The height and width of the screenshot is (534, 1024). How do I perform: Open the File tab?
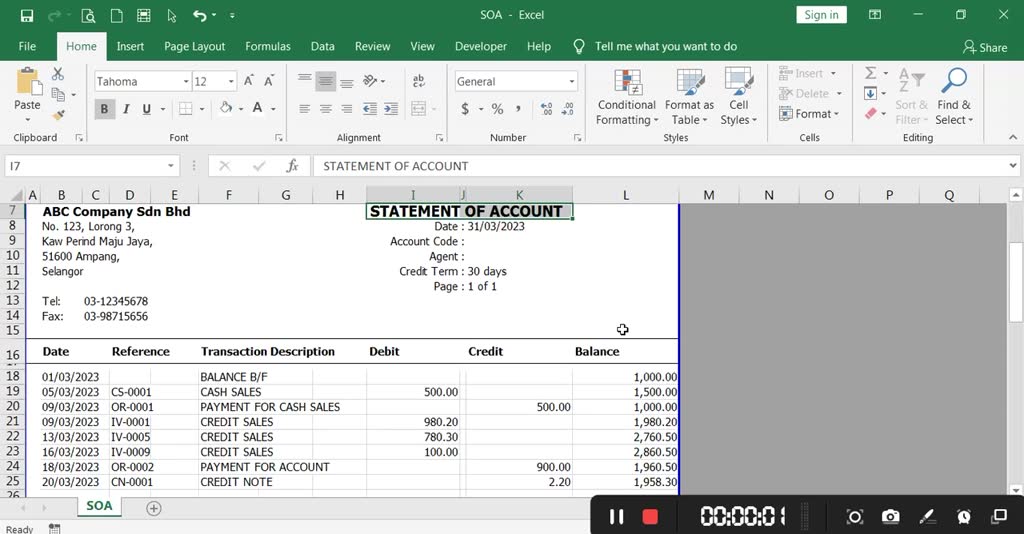tap(27, 46)
